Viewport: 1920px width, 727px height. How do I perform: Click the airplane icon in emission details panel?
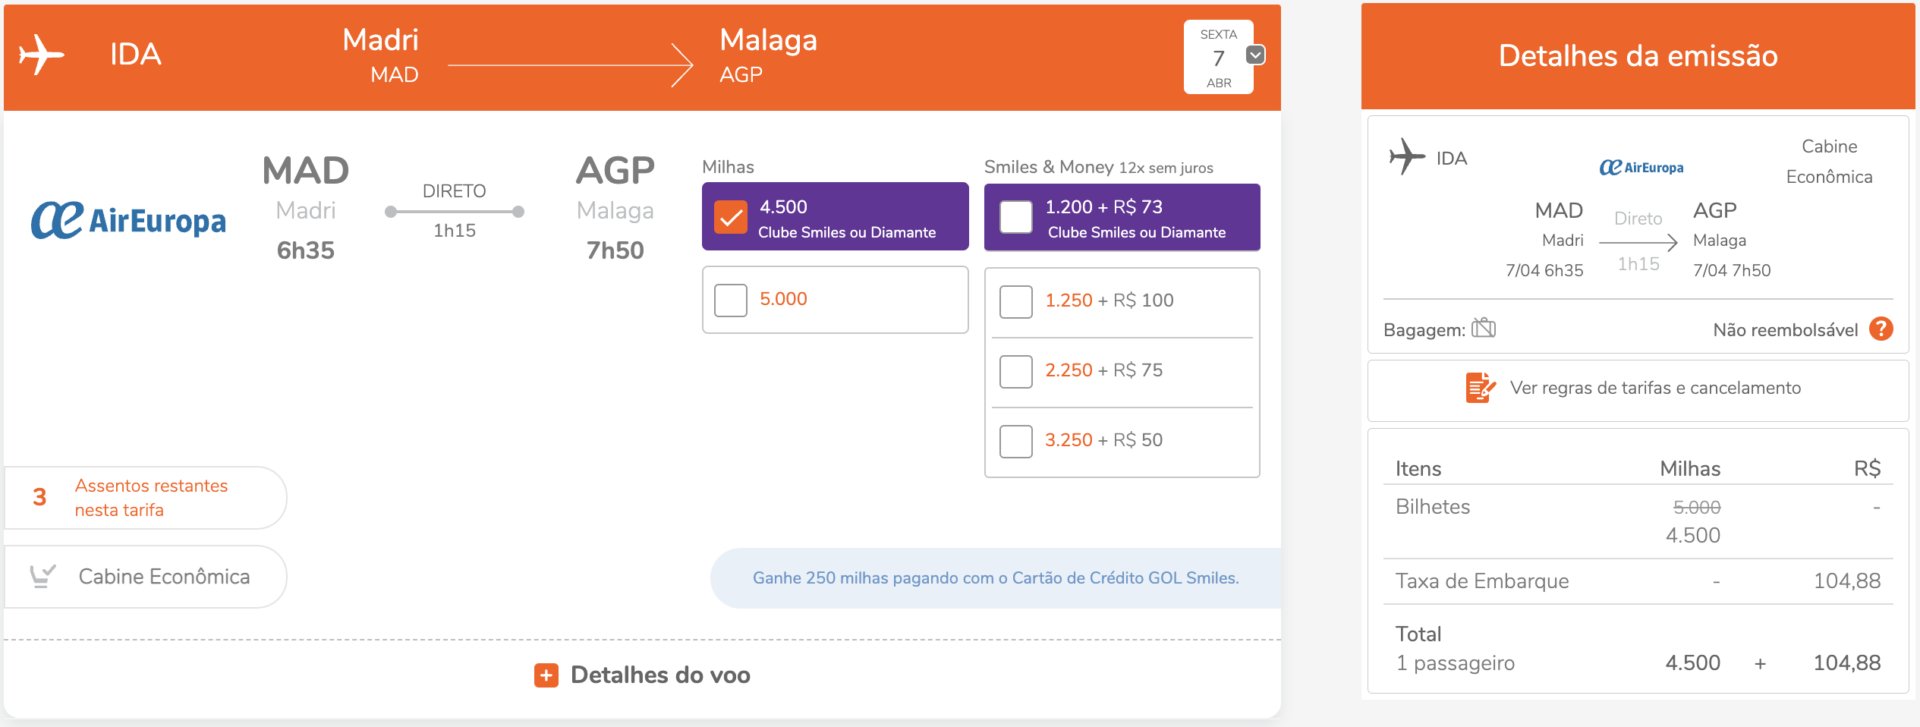click(1407, 157)
